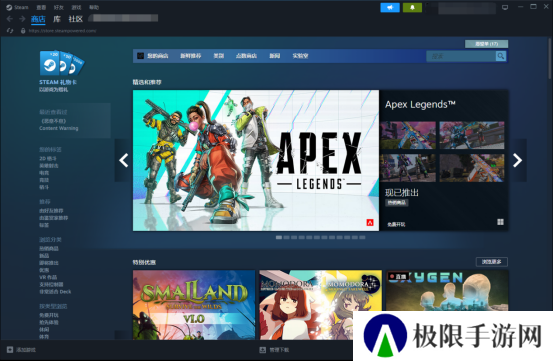
Task: Open the 您的商店 dropdown
Action: pos(158,56)
